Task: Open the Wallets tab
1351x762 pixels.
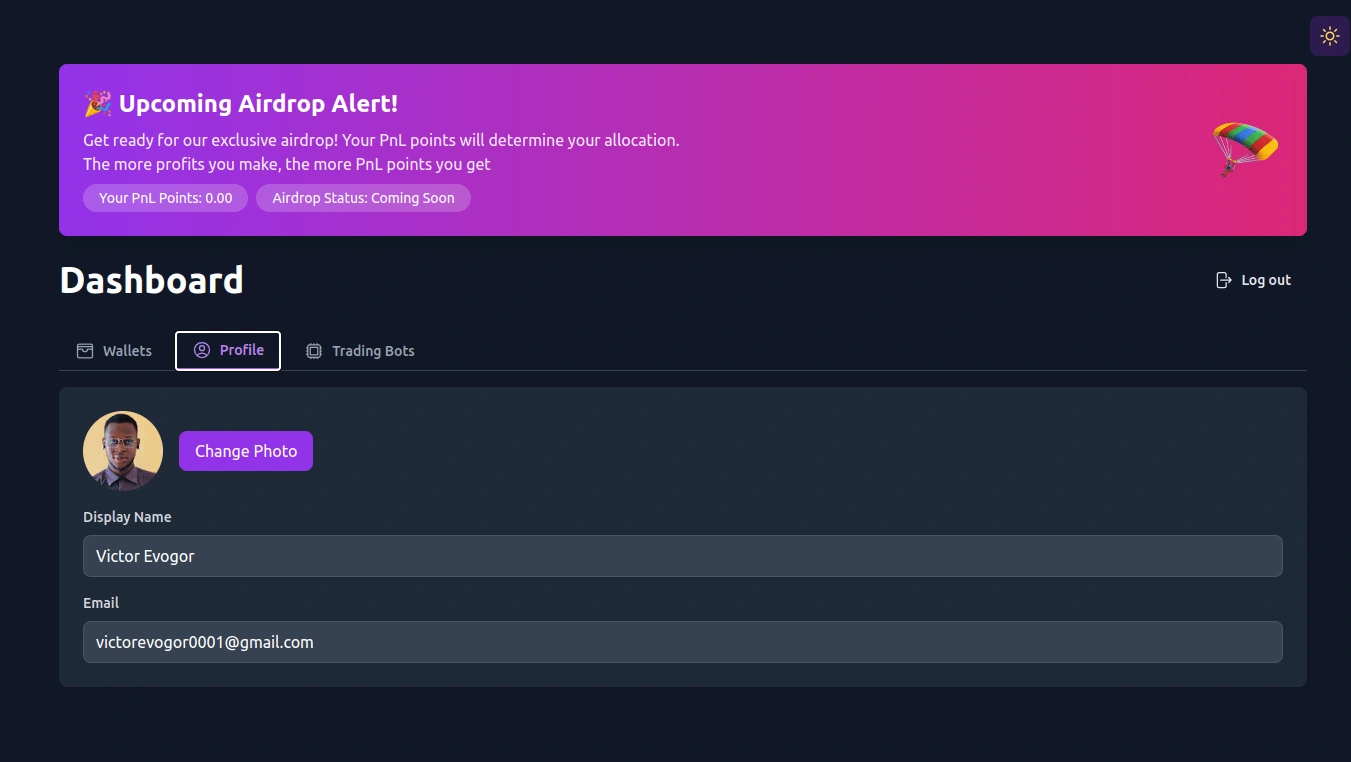Action: (114, 351)
